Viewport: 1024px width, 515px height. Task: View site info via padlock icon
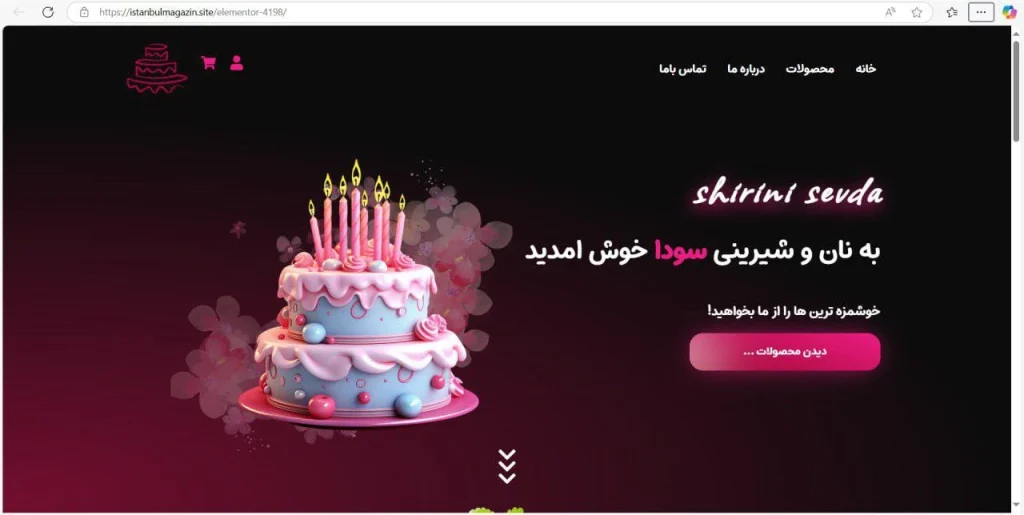pyautogui.click(x=84, y=12)
